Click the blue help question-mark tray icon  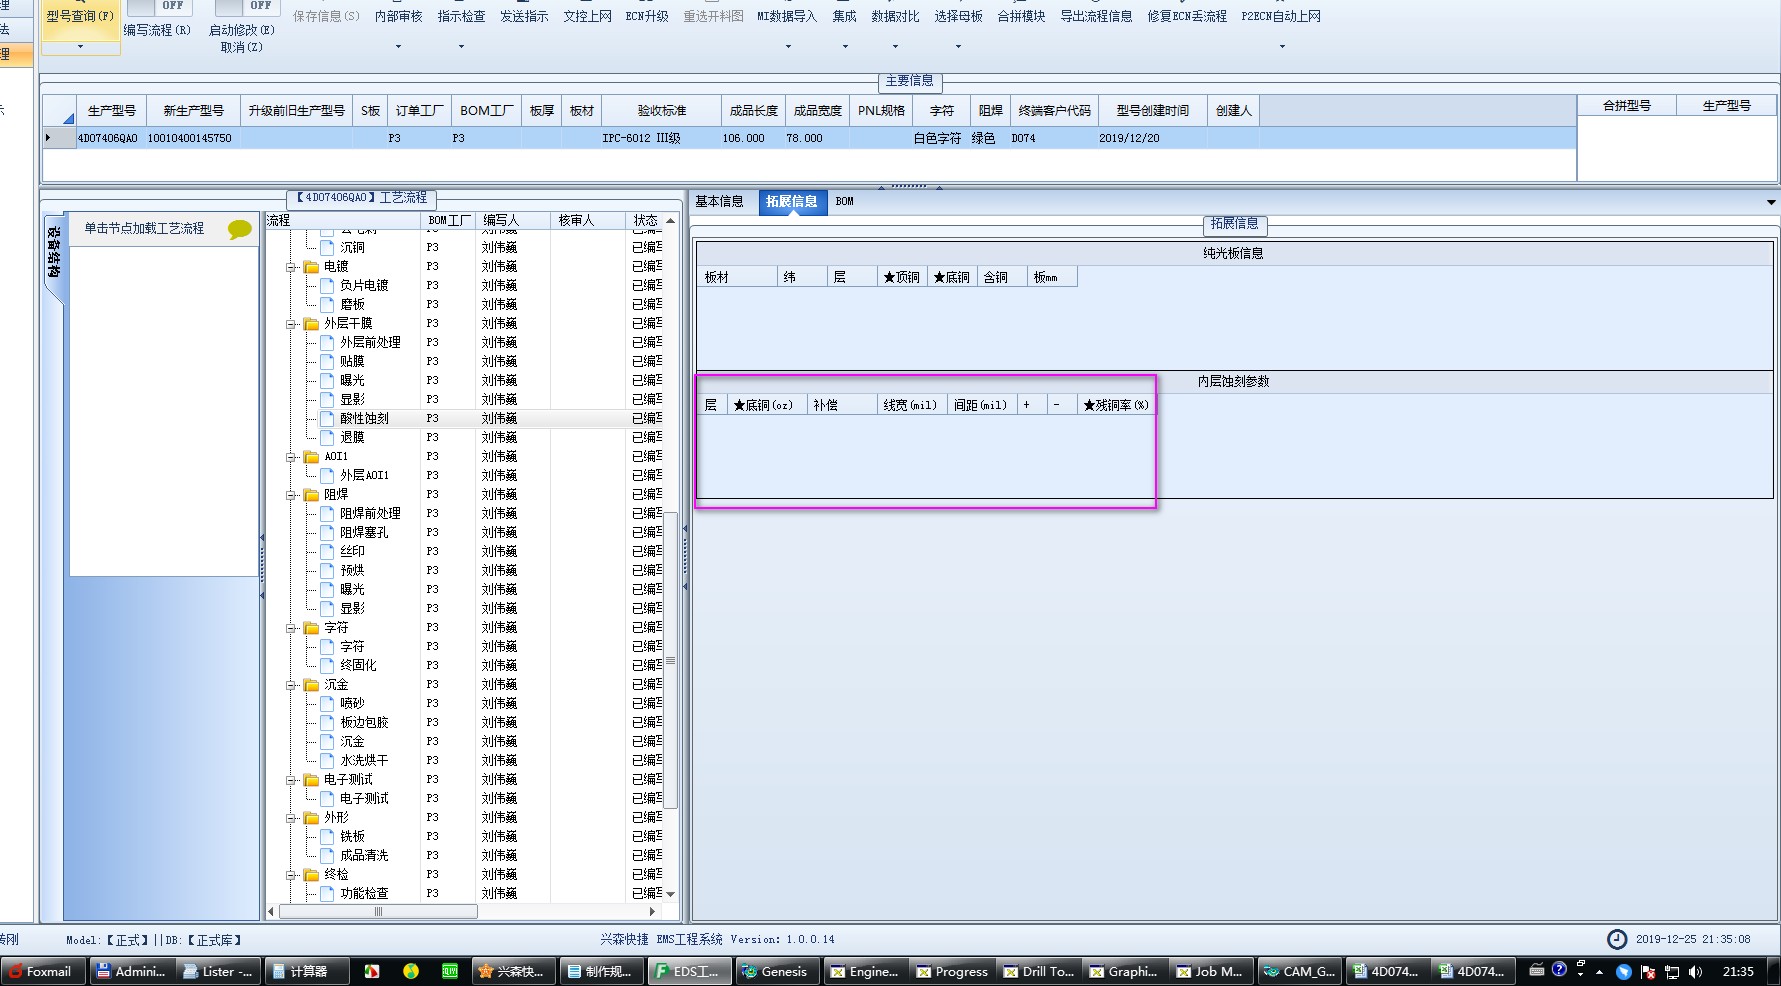1559,969
